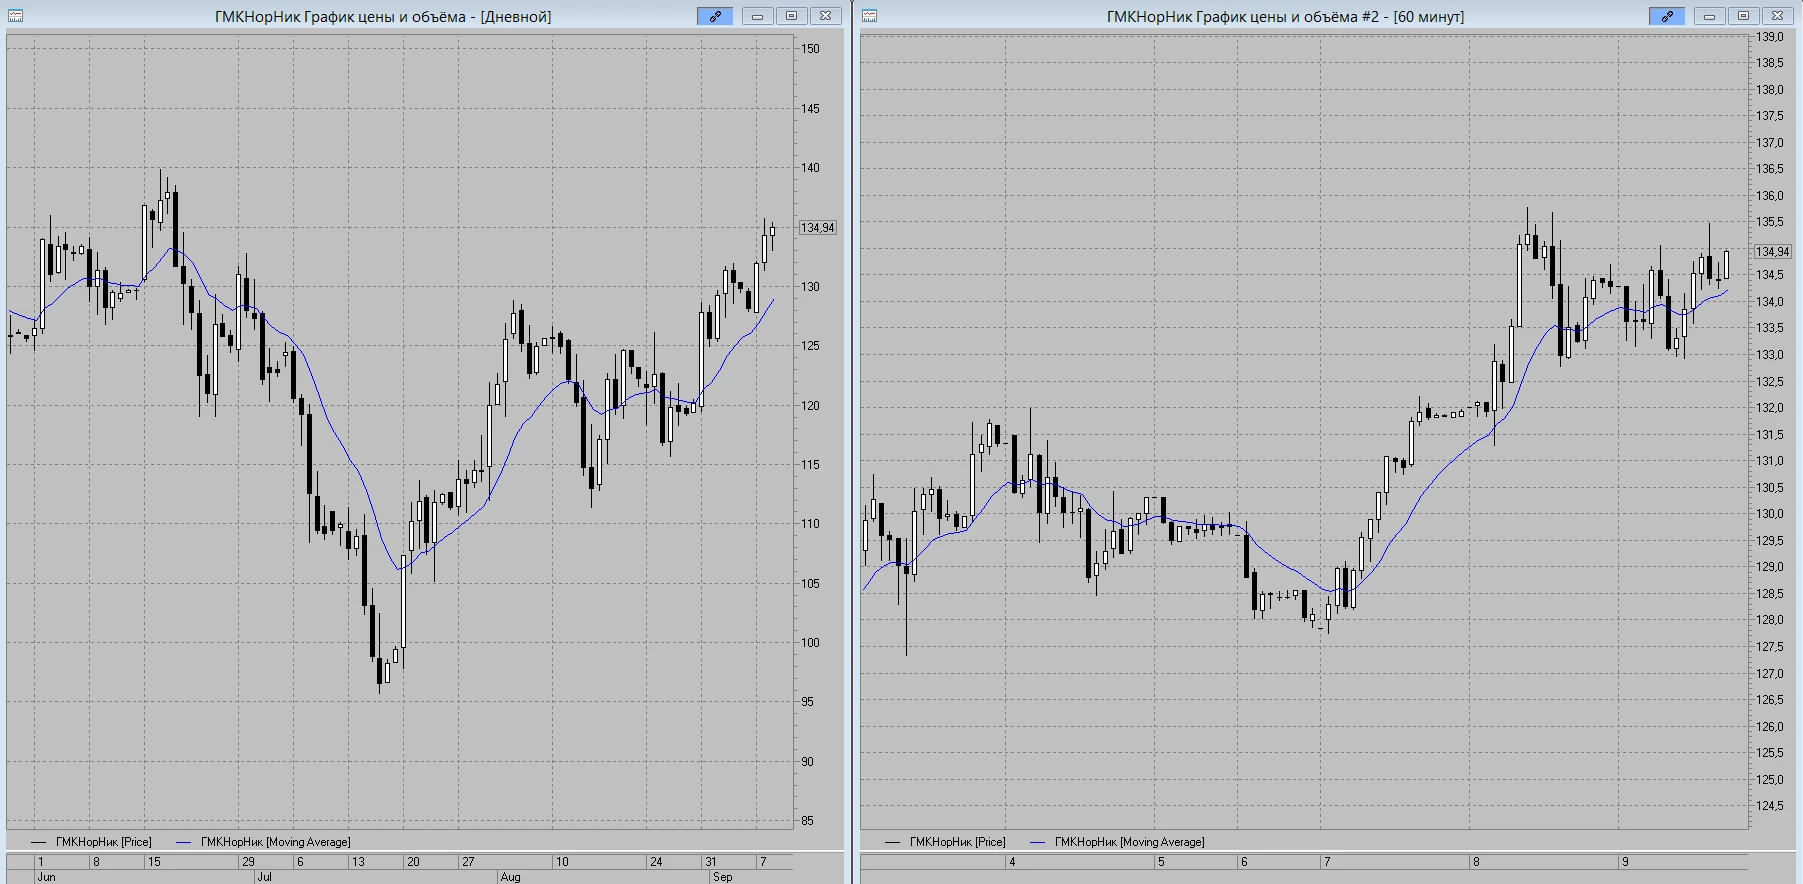Viewport: 1803px width, 884px height.
Task: Close the Дневной chart window
Action: pos(825,16)
